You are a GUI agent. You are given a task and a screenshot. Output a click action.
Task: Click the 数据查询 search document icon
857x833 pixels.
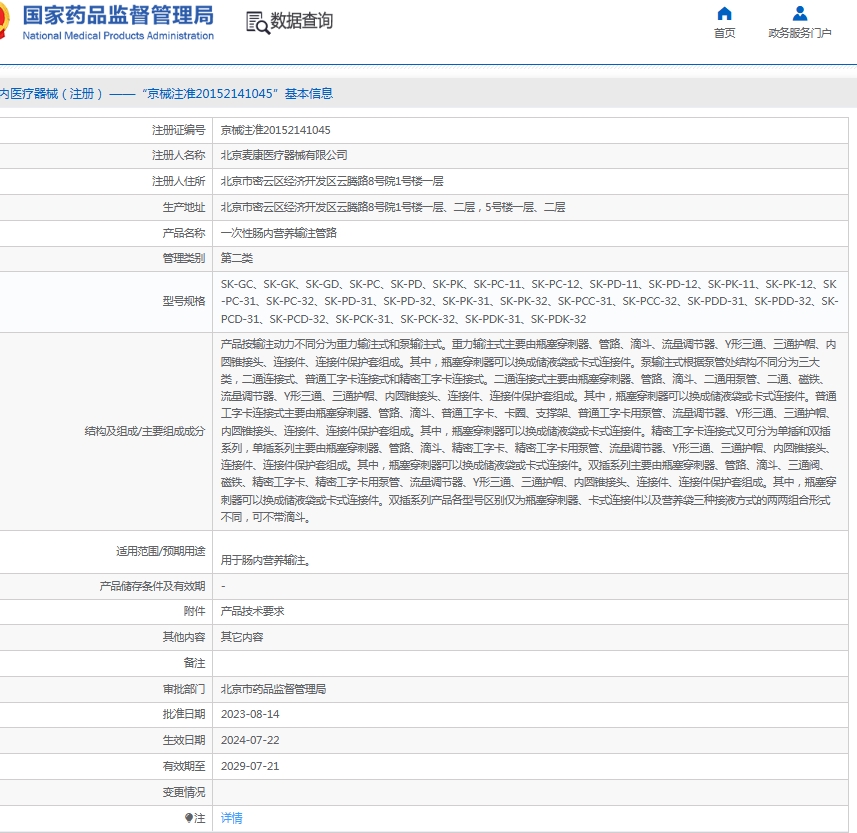coord(257,22)
